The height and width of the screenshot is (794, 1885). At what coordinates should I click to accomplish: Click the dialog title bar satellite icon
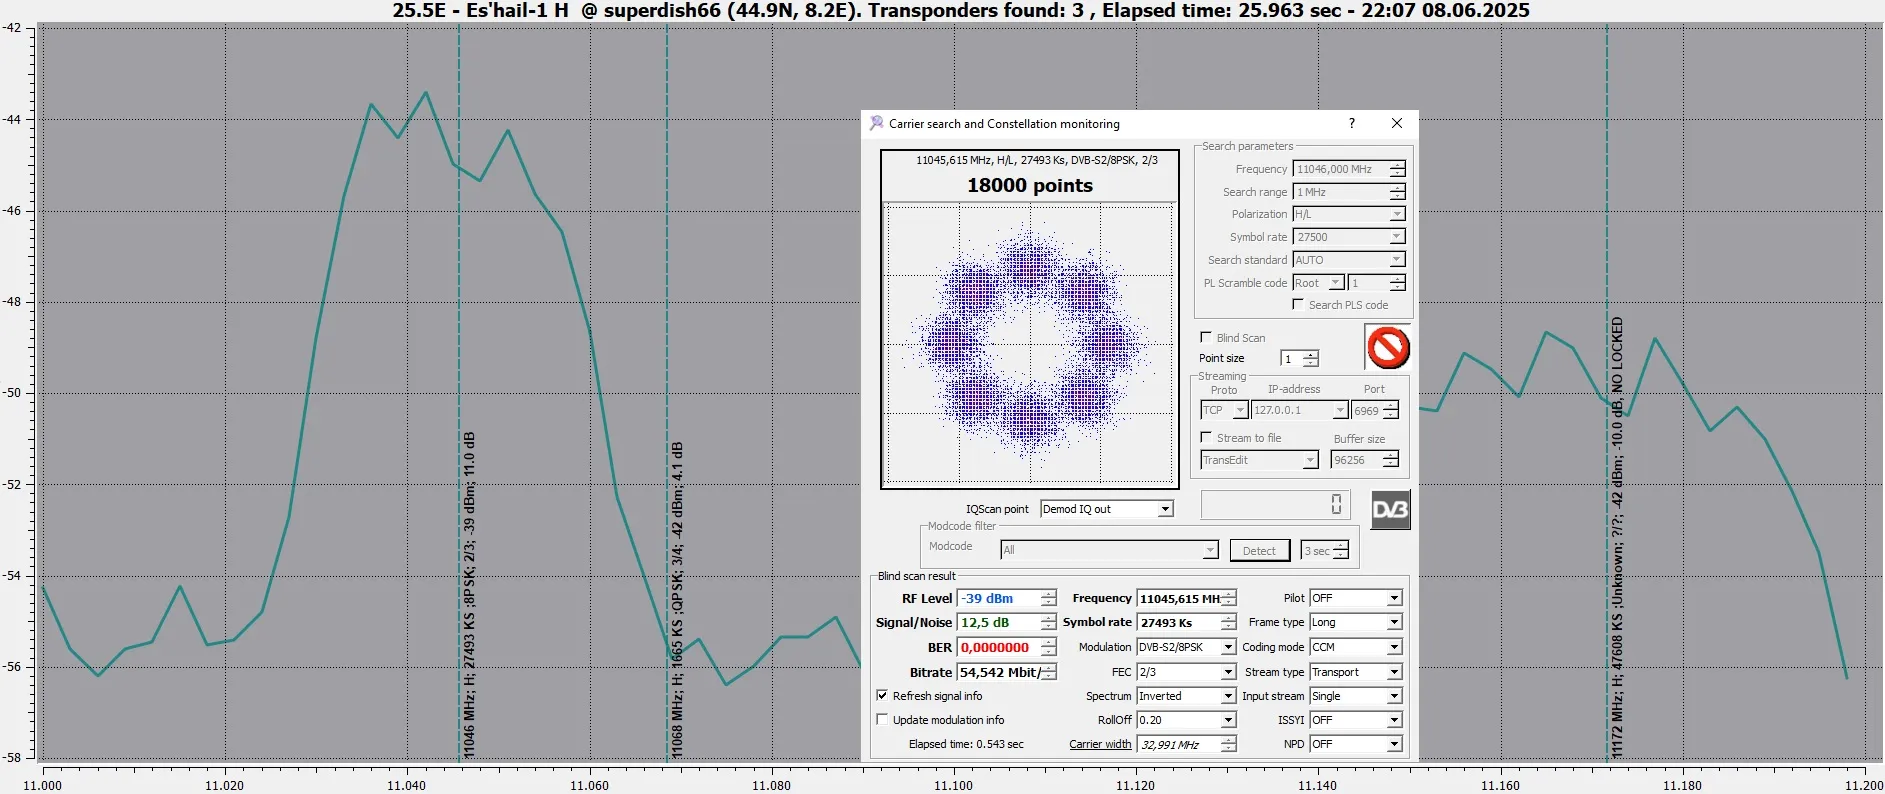coord(876,123)
